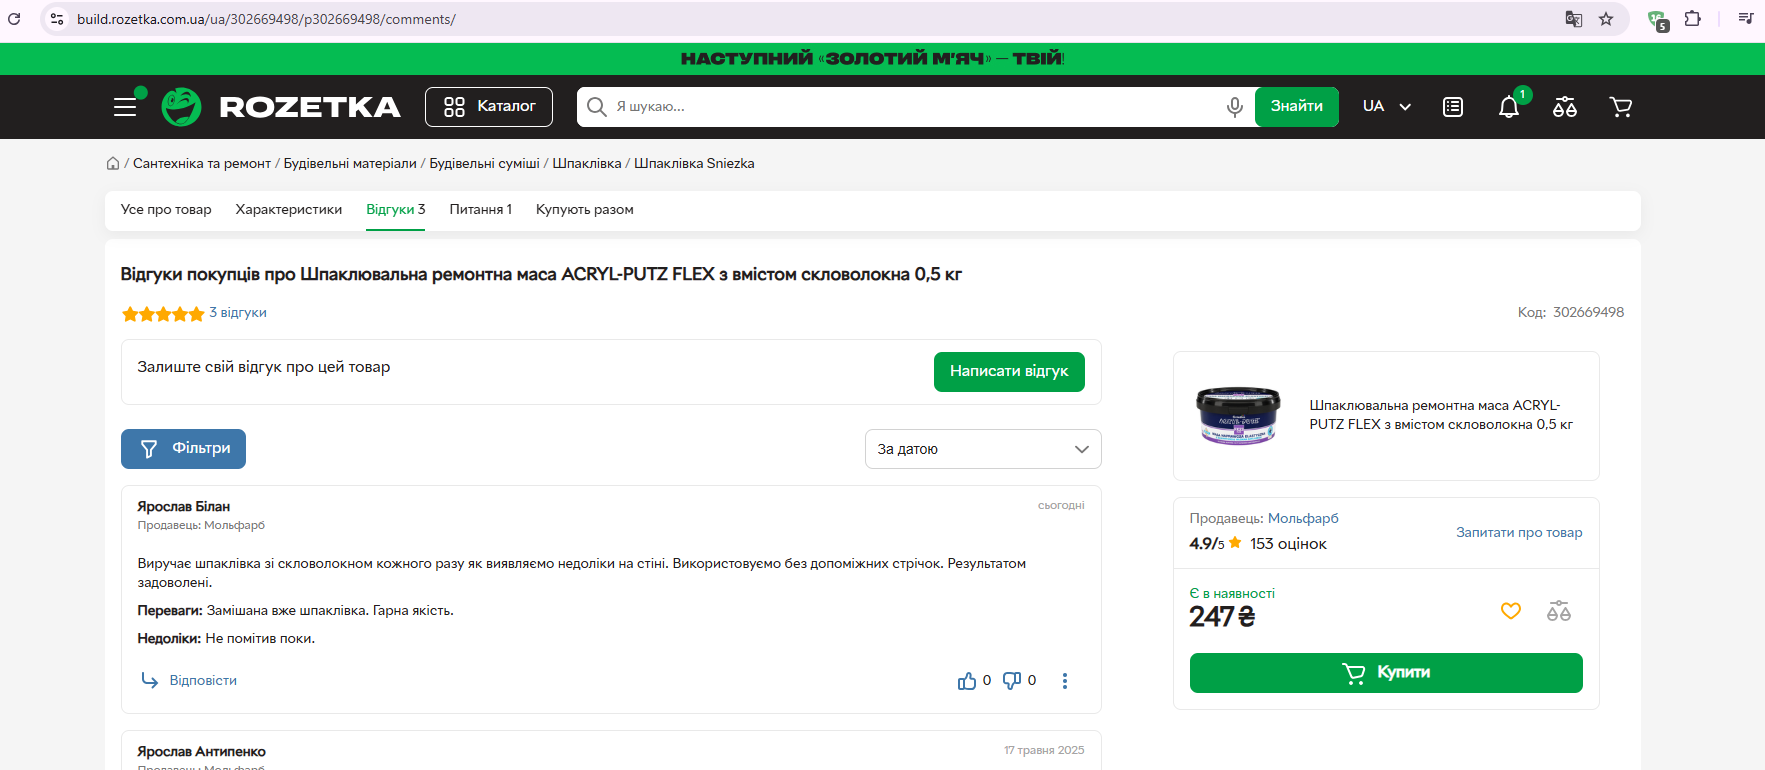The image size is (1765, 770).
Task: Expand the 'За датою' sort dropdown
Action: click(x=983, y=449)
